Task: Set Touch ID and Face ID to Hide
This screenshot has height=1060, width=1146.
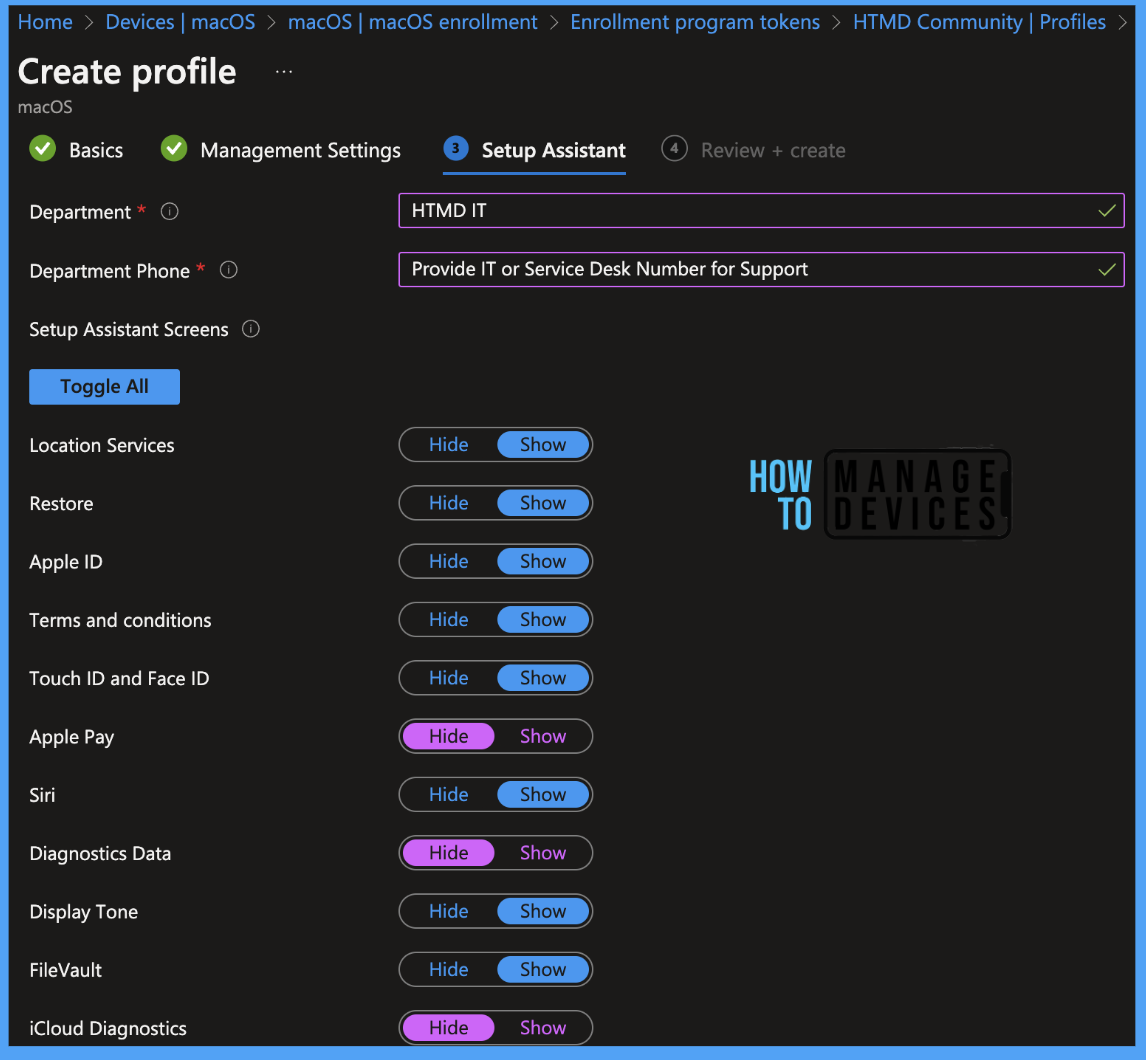Action: 449,678
